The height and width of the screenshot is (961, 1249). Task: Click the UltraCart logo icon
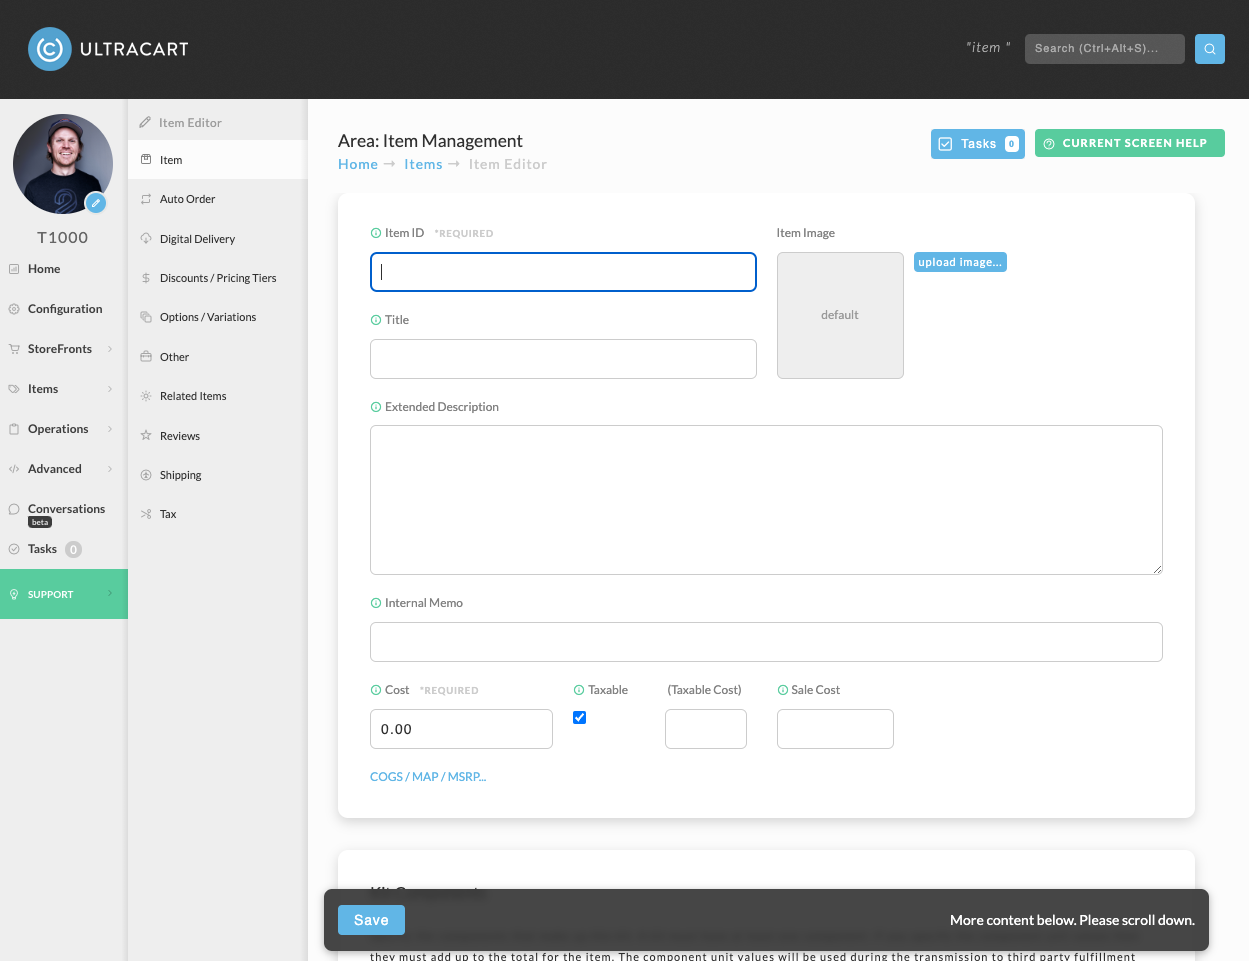50,49
